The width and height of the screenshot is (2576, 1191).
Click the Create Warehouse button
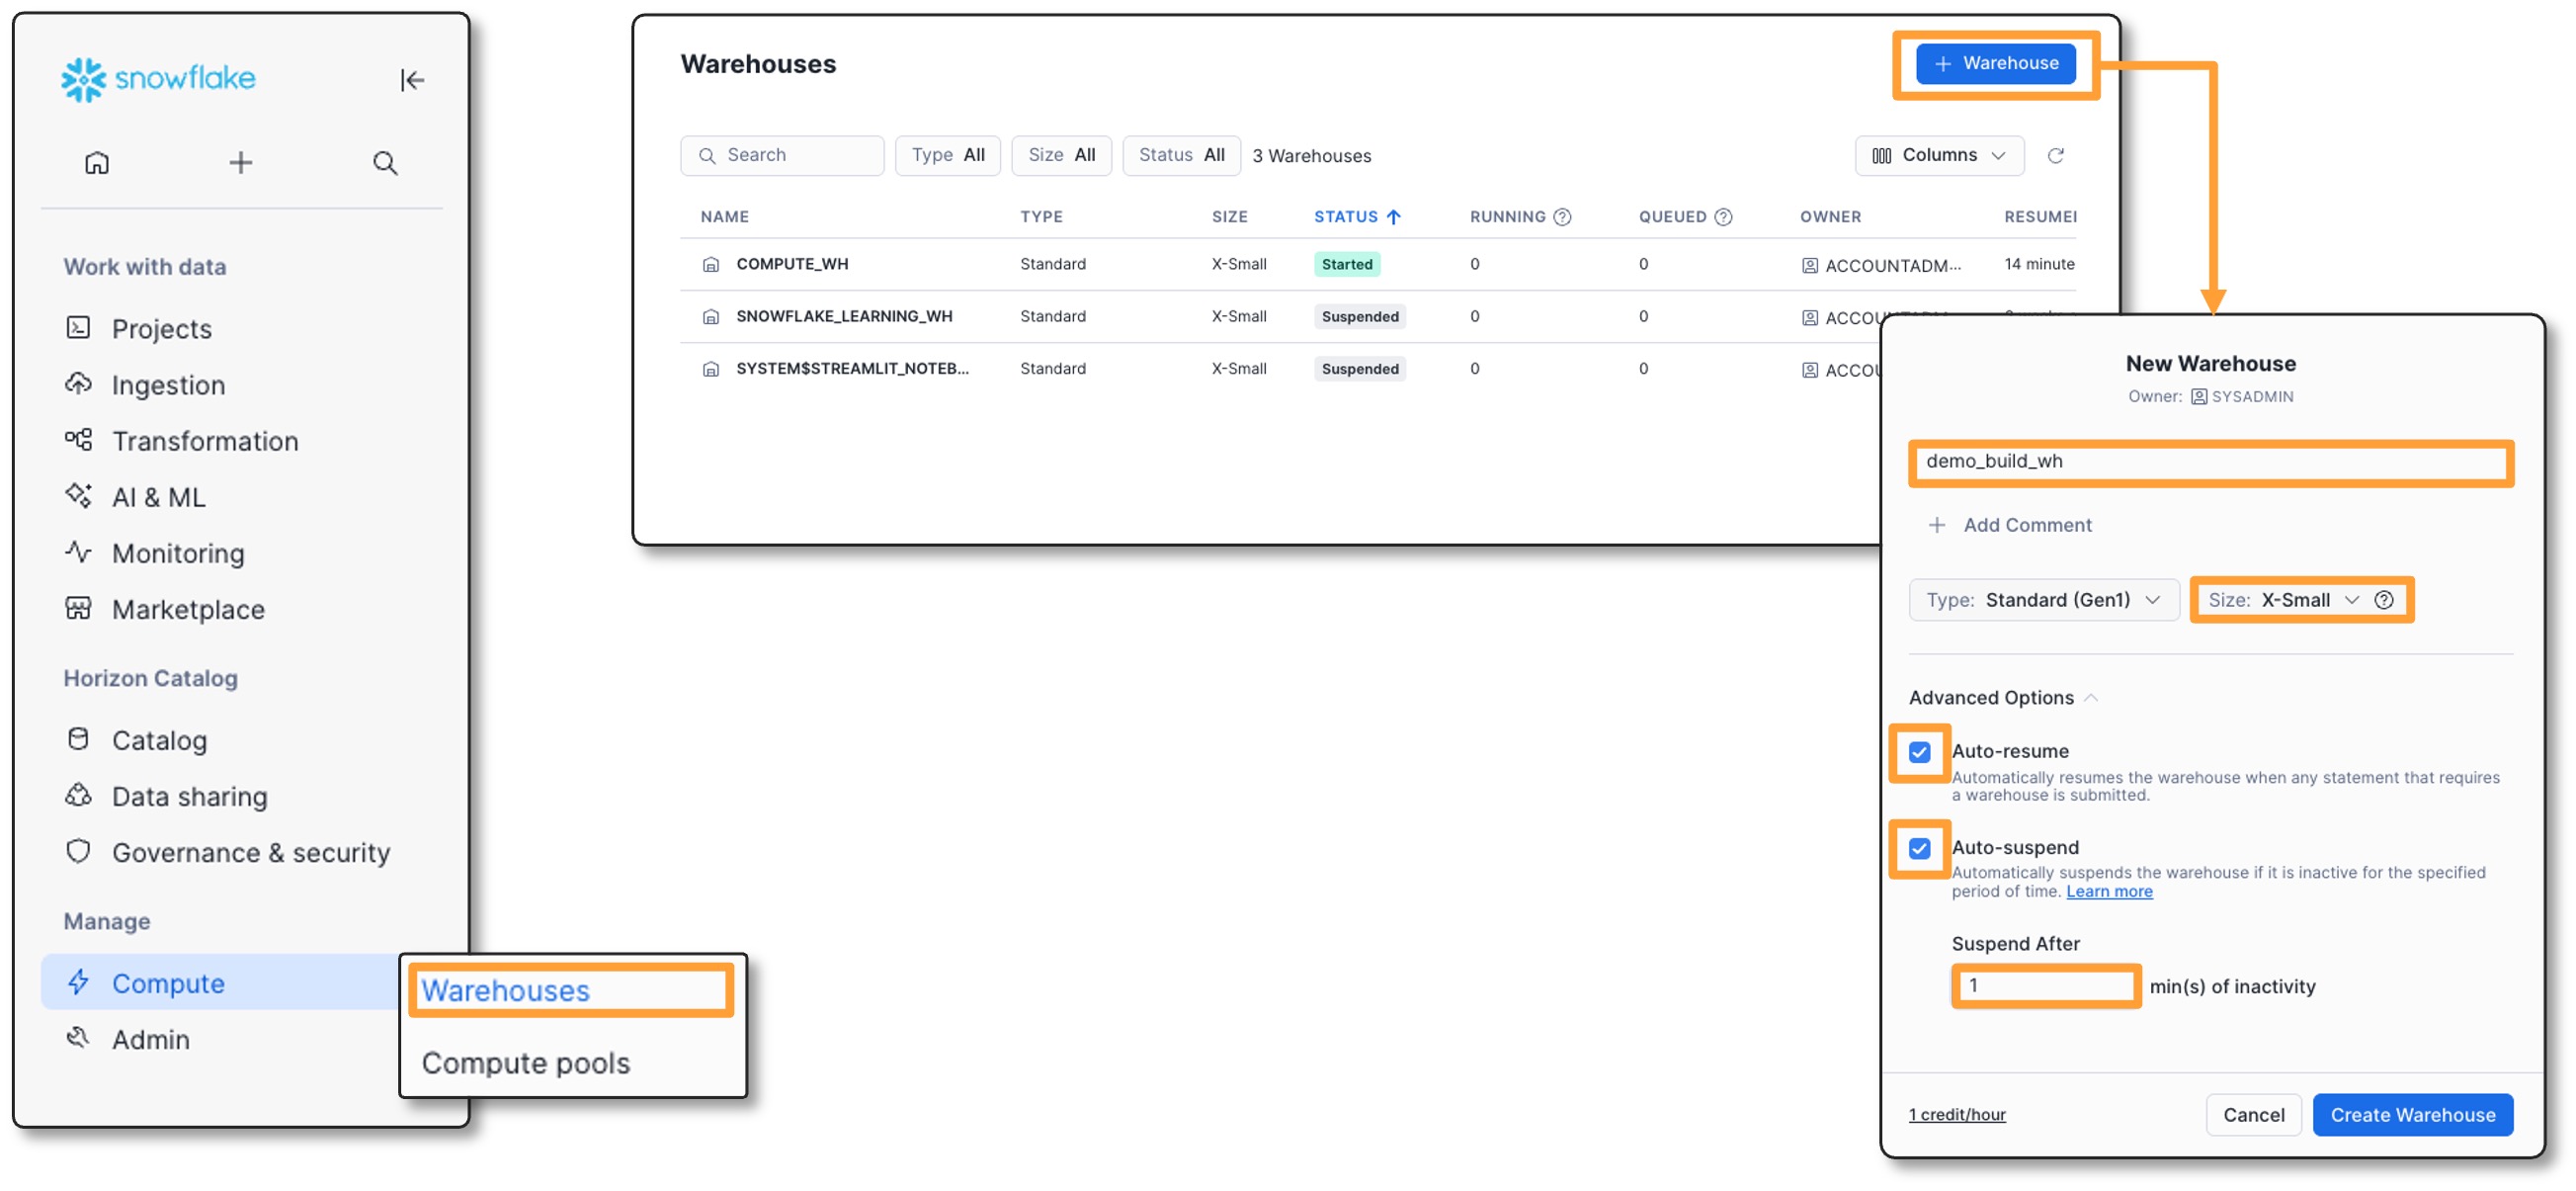(x=2411, y=1115)
